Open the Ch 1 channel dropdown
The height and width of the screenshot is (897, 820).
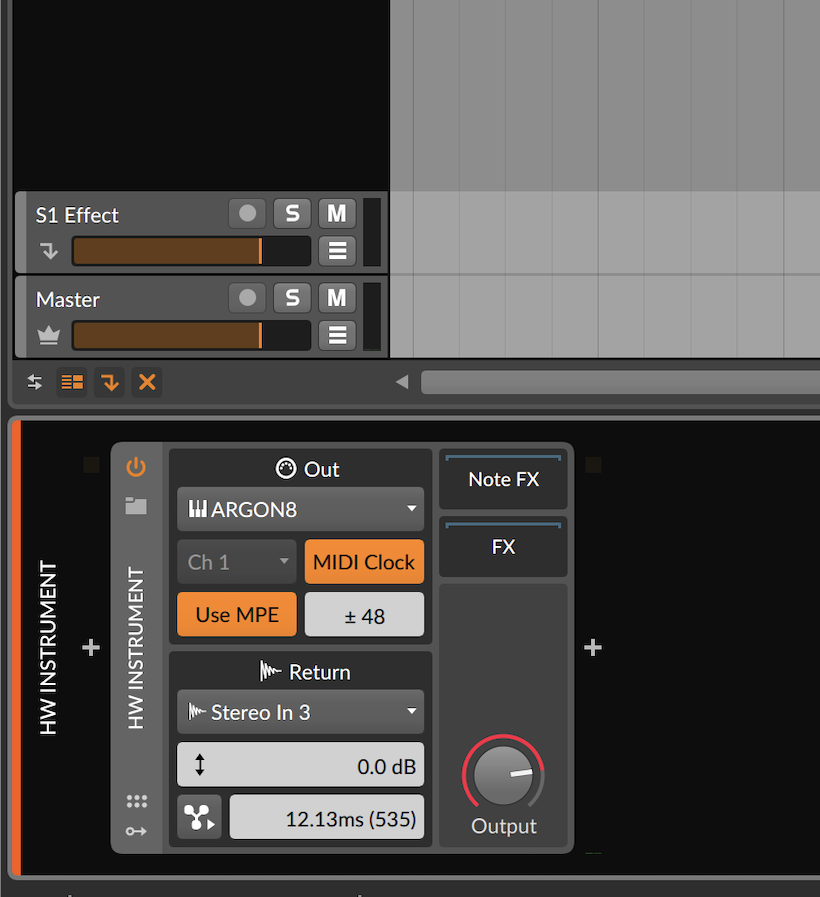(237, 562)
